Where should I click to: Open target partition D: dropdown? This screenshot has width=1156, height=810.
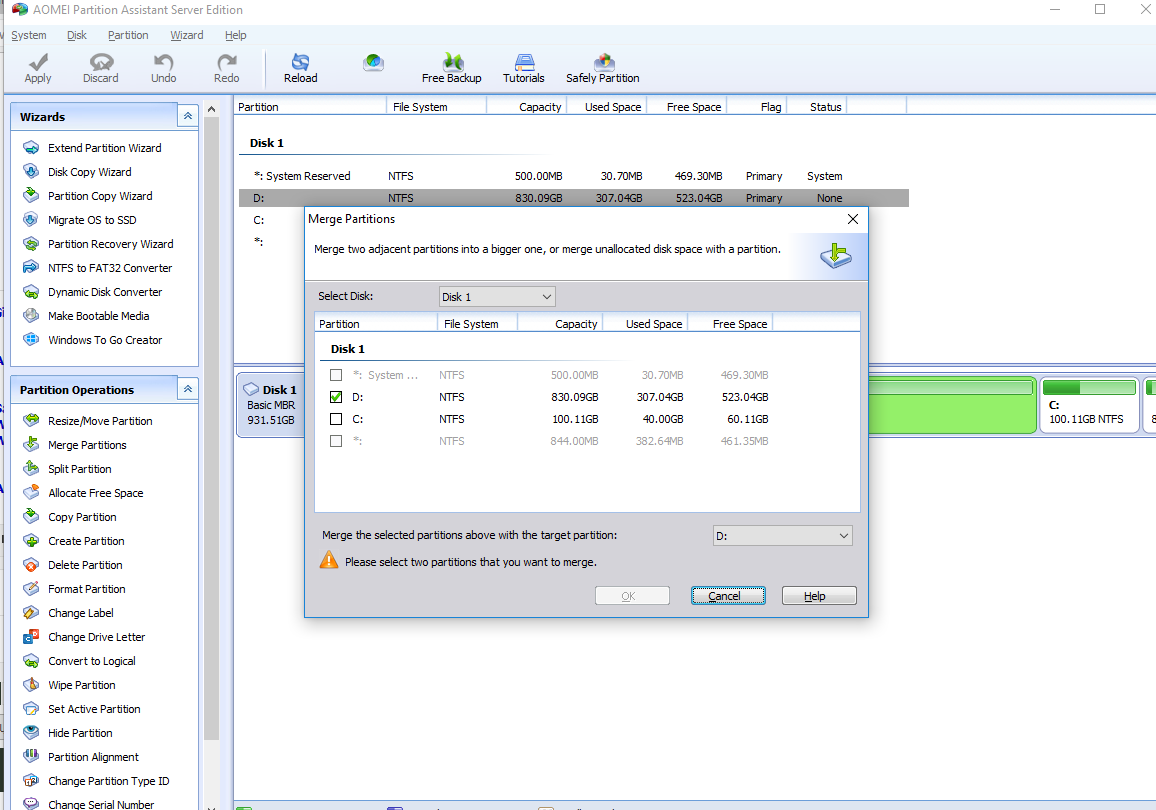click(782, 536)
